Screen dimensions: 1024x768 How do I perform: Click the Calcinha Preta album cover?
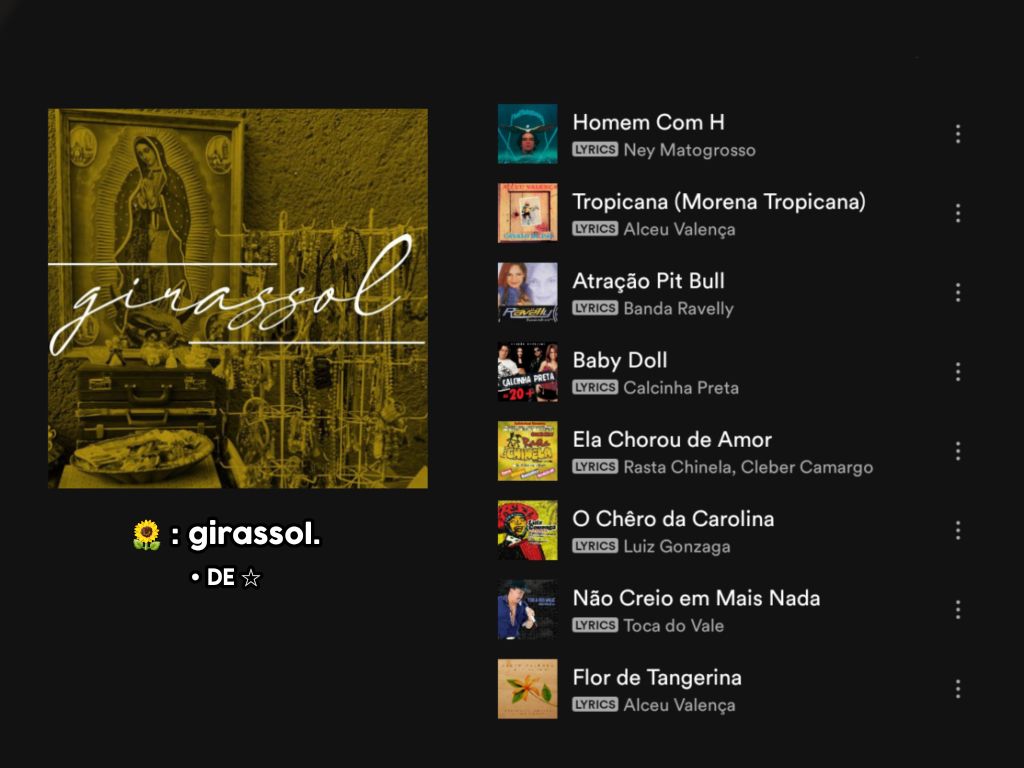528,372
